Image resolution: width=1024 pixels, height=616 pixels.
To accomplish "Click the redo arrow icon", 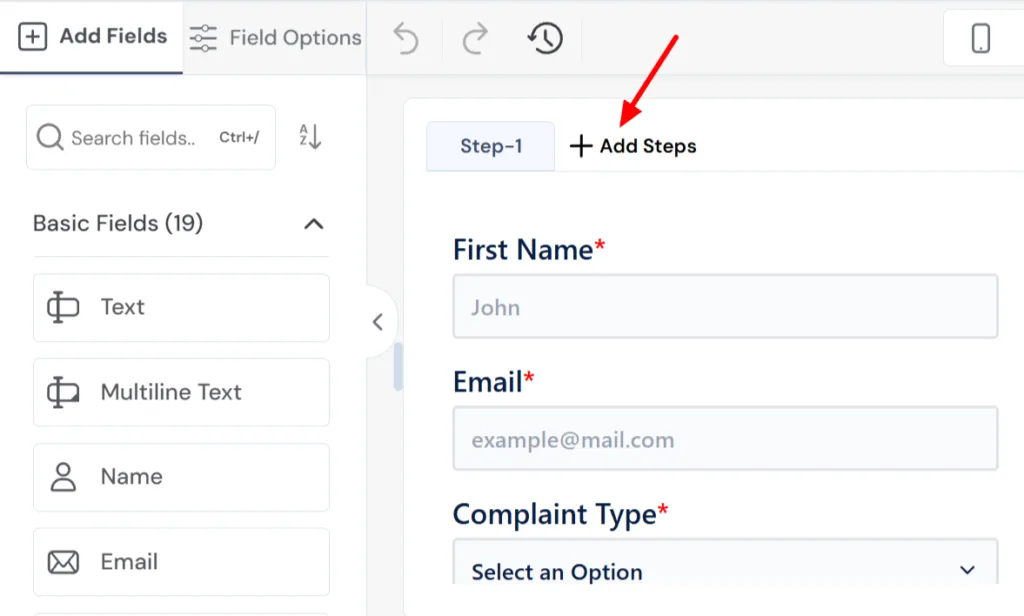I will 475,38.
